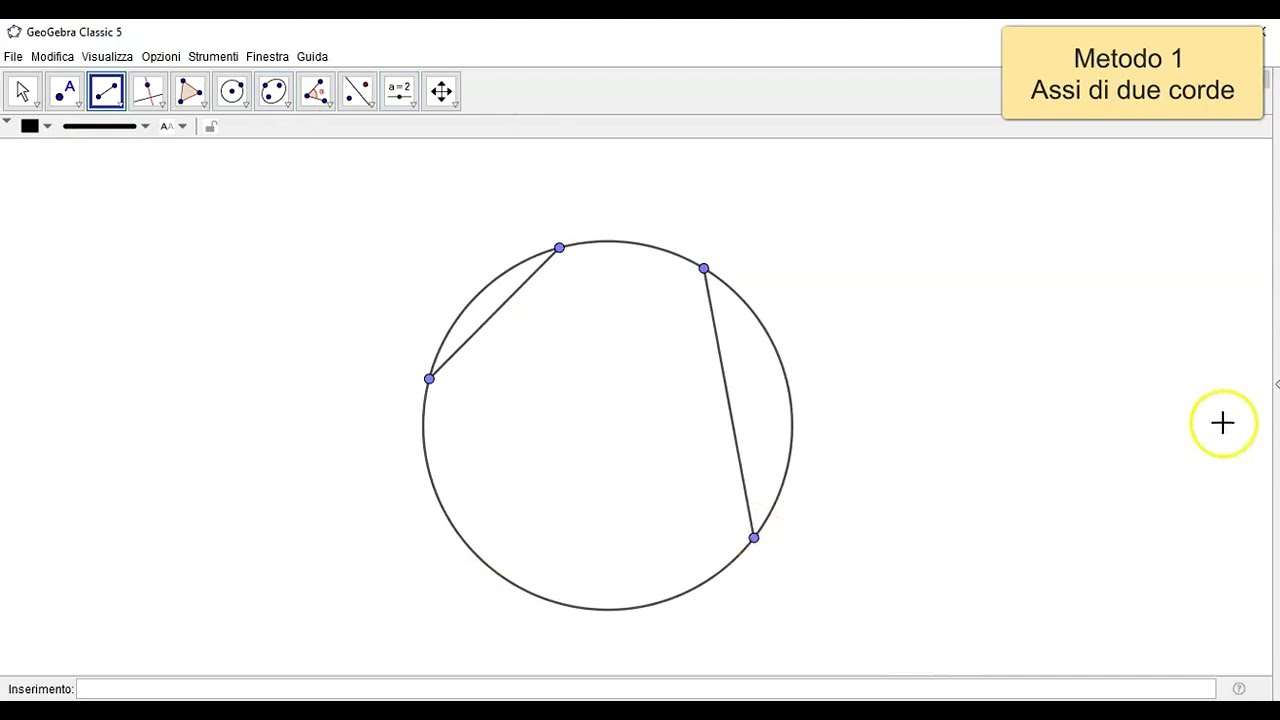
Task: Click the 'GeoGebra Classic 5' title text
Action: pos(74,32)
